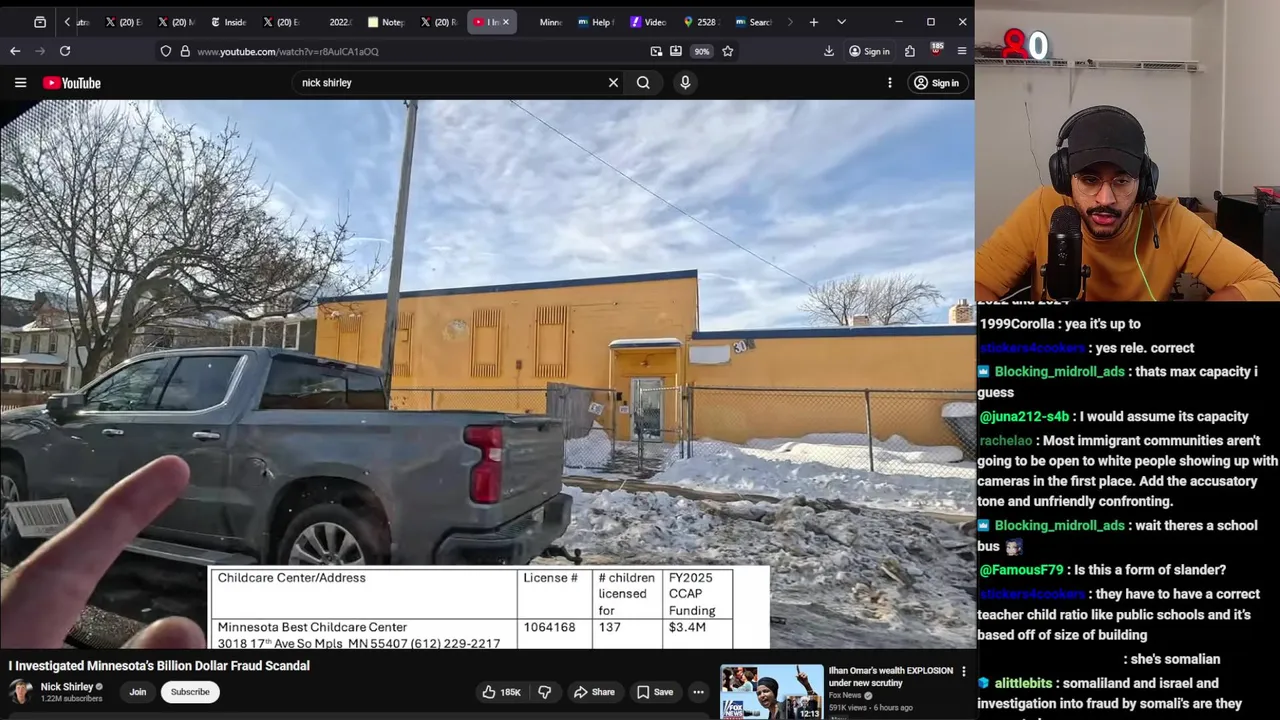This screenshot has width=1280, height=720.
Task: Click chat username rachelao
Action: 1005,441
